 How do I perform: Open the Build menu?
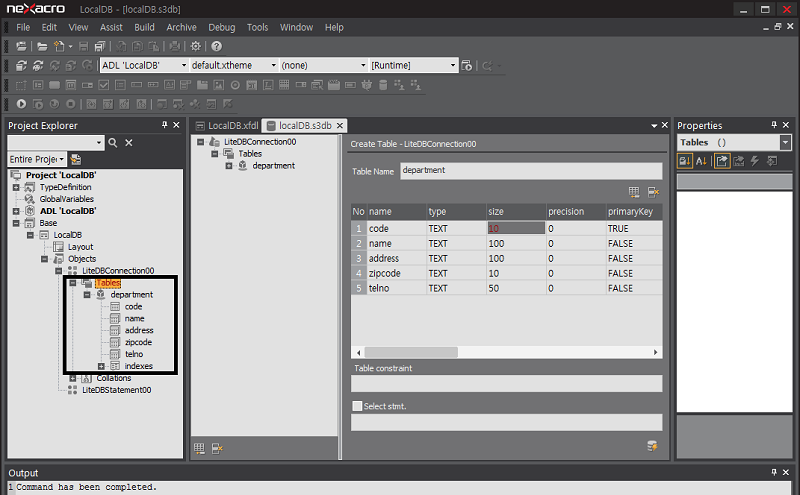pos(144,28)
